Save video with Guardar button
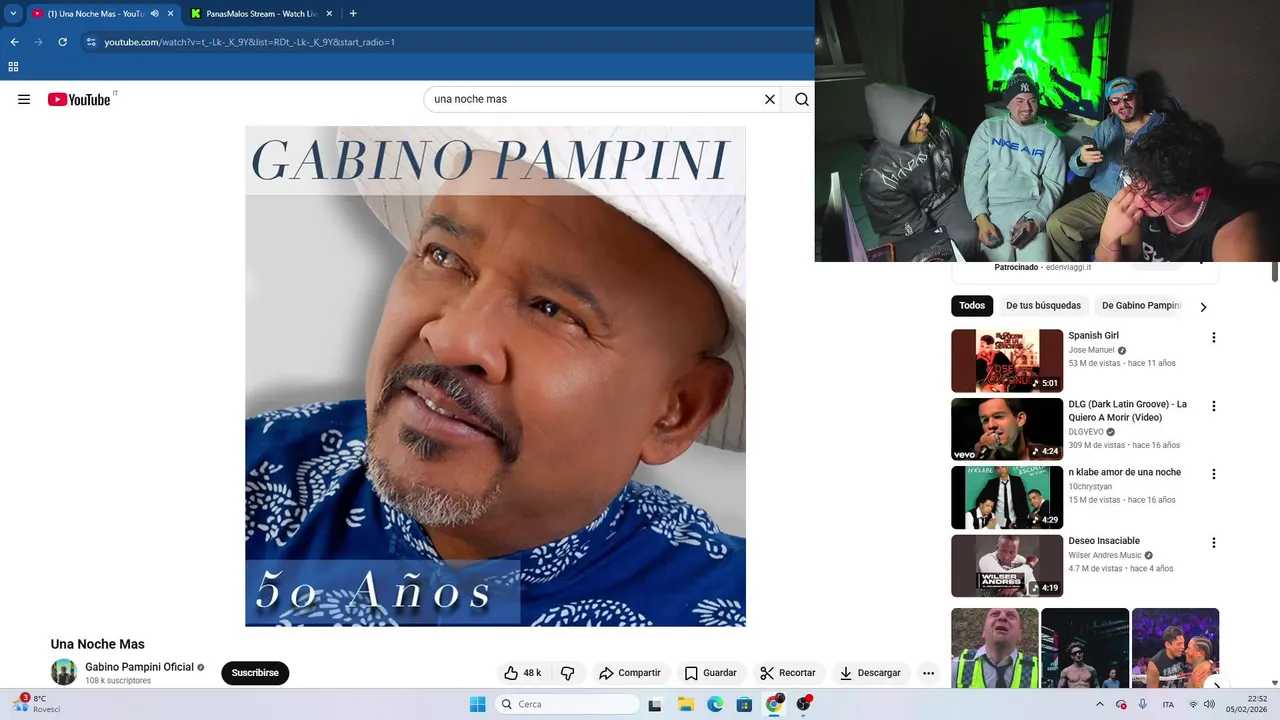 click(710, 673)
